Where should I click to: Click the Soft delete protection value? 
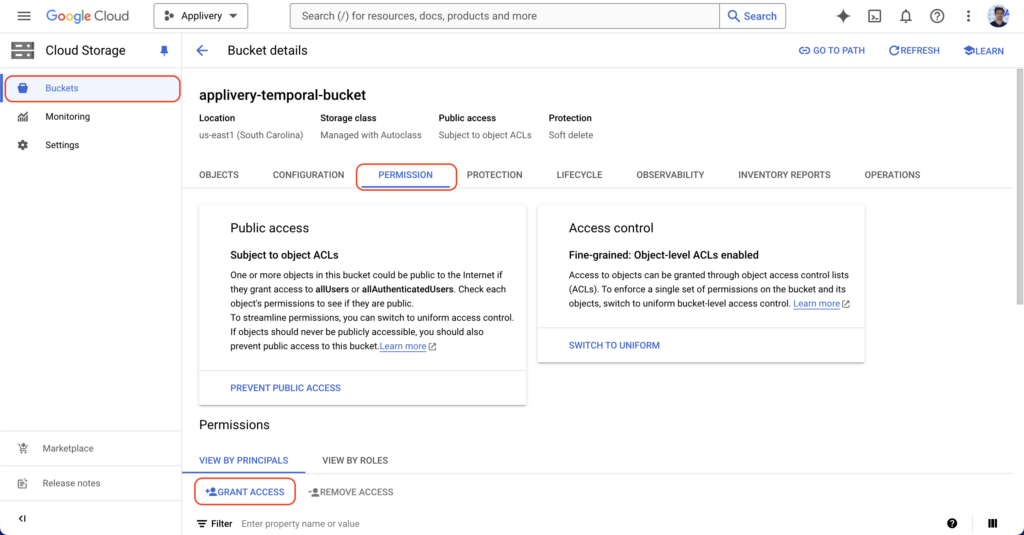(571, 135)
